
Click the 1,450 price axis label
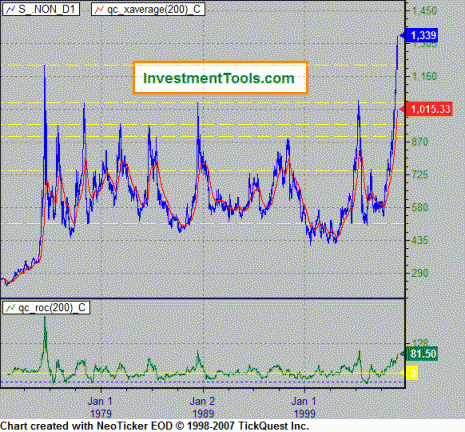424,11
